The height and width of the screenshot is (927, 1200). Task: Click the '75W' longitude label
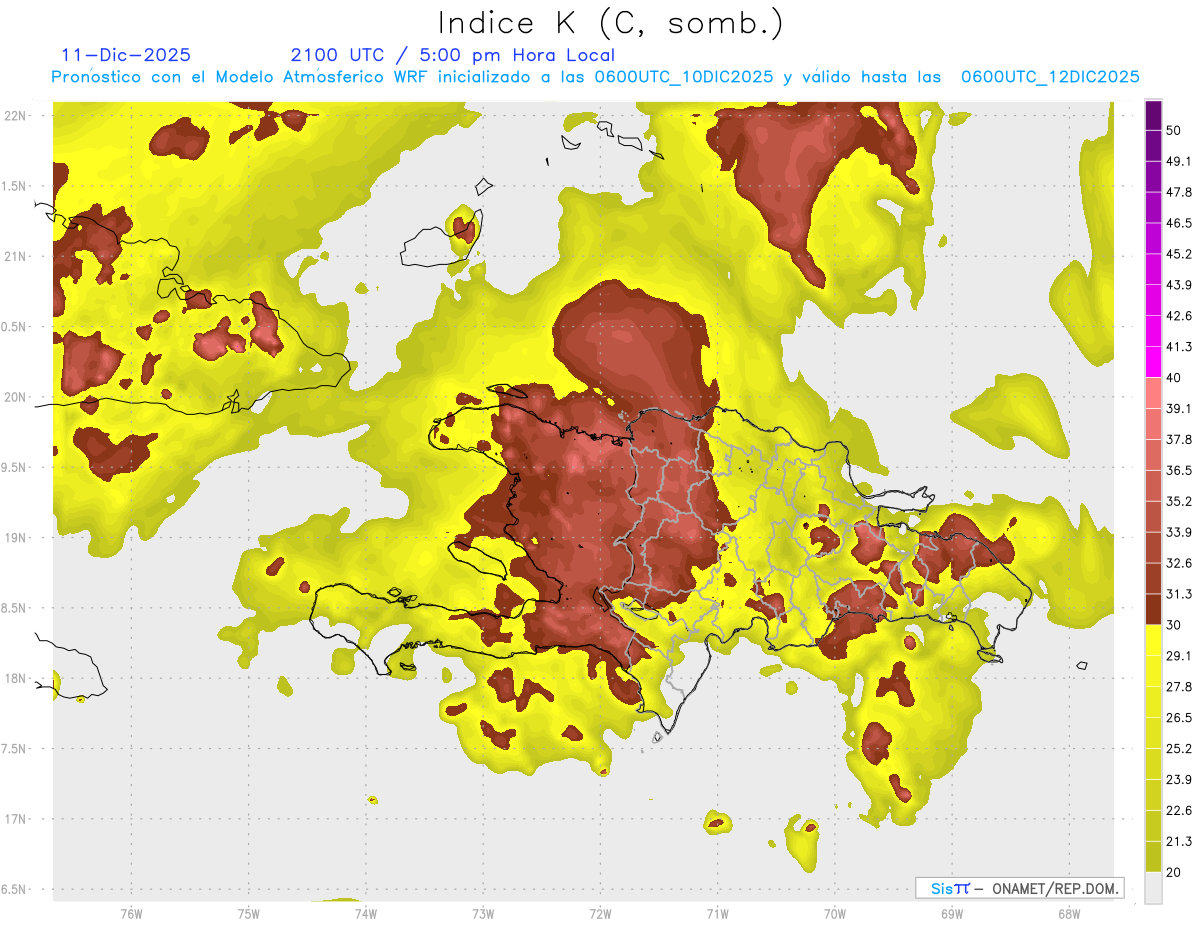point(248,913)
